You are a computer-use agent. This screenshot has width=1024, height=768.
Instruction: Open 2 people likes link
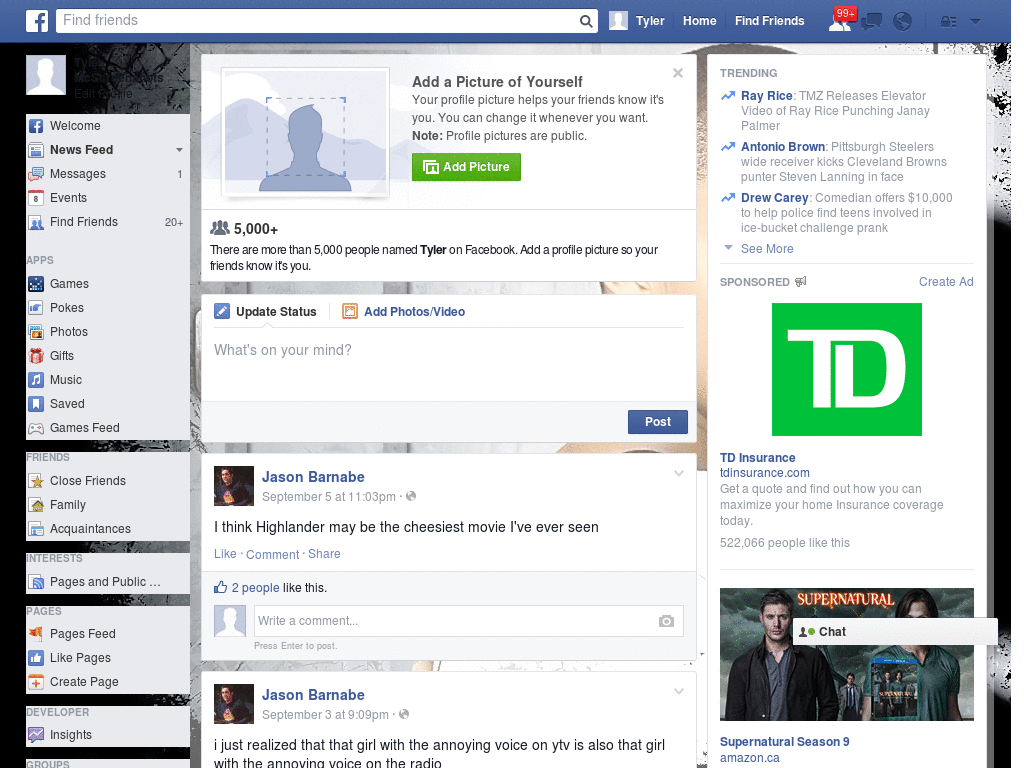[255, 588]
